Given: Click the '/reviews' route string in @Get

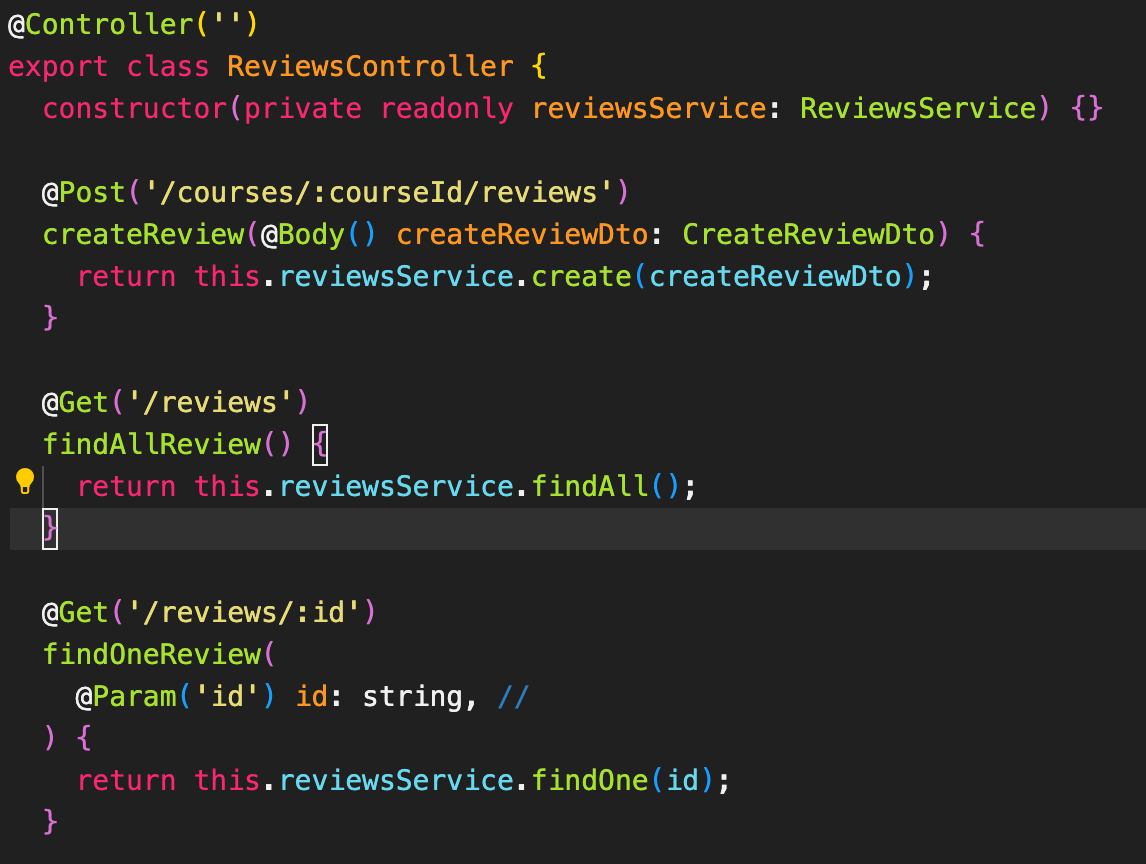Looking at the screenshot, I should click(x=210, y=403).
